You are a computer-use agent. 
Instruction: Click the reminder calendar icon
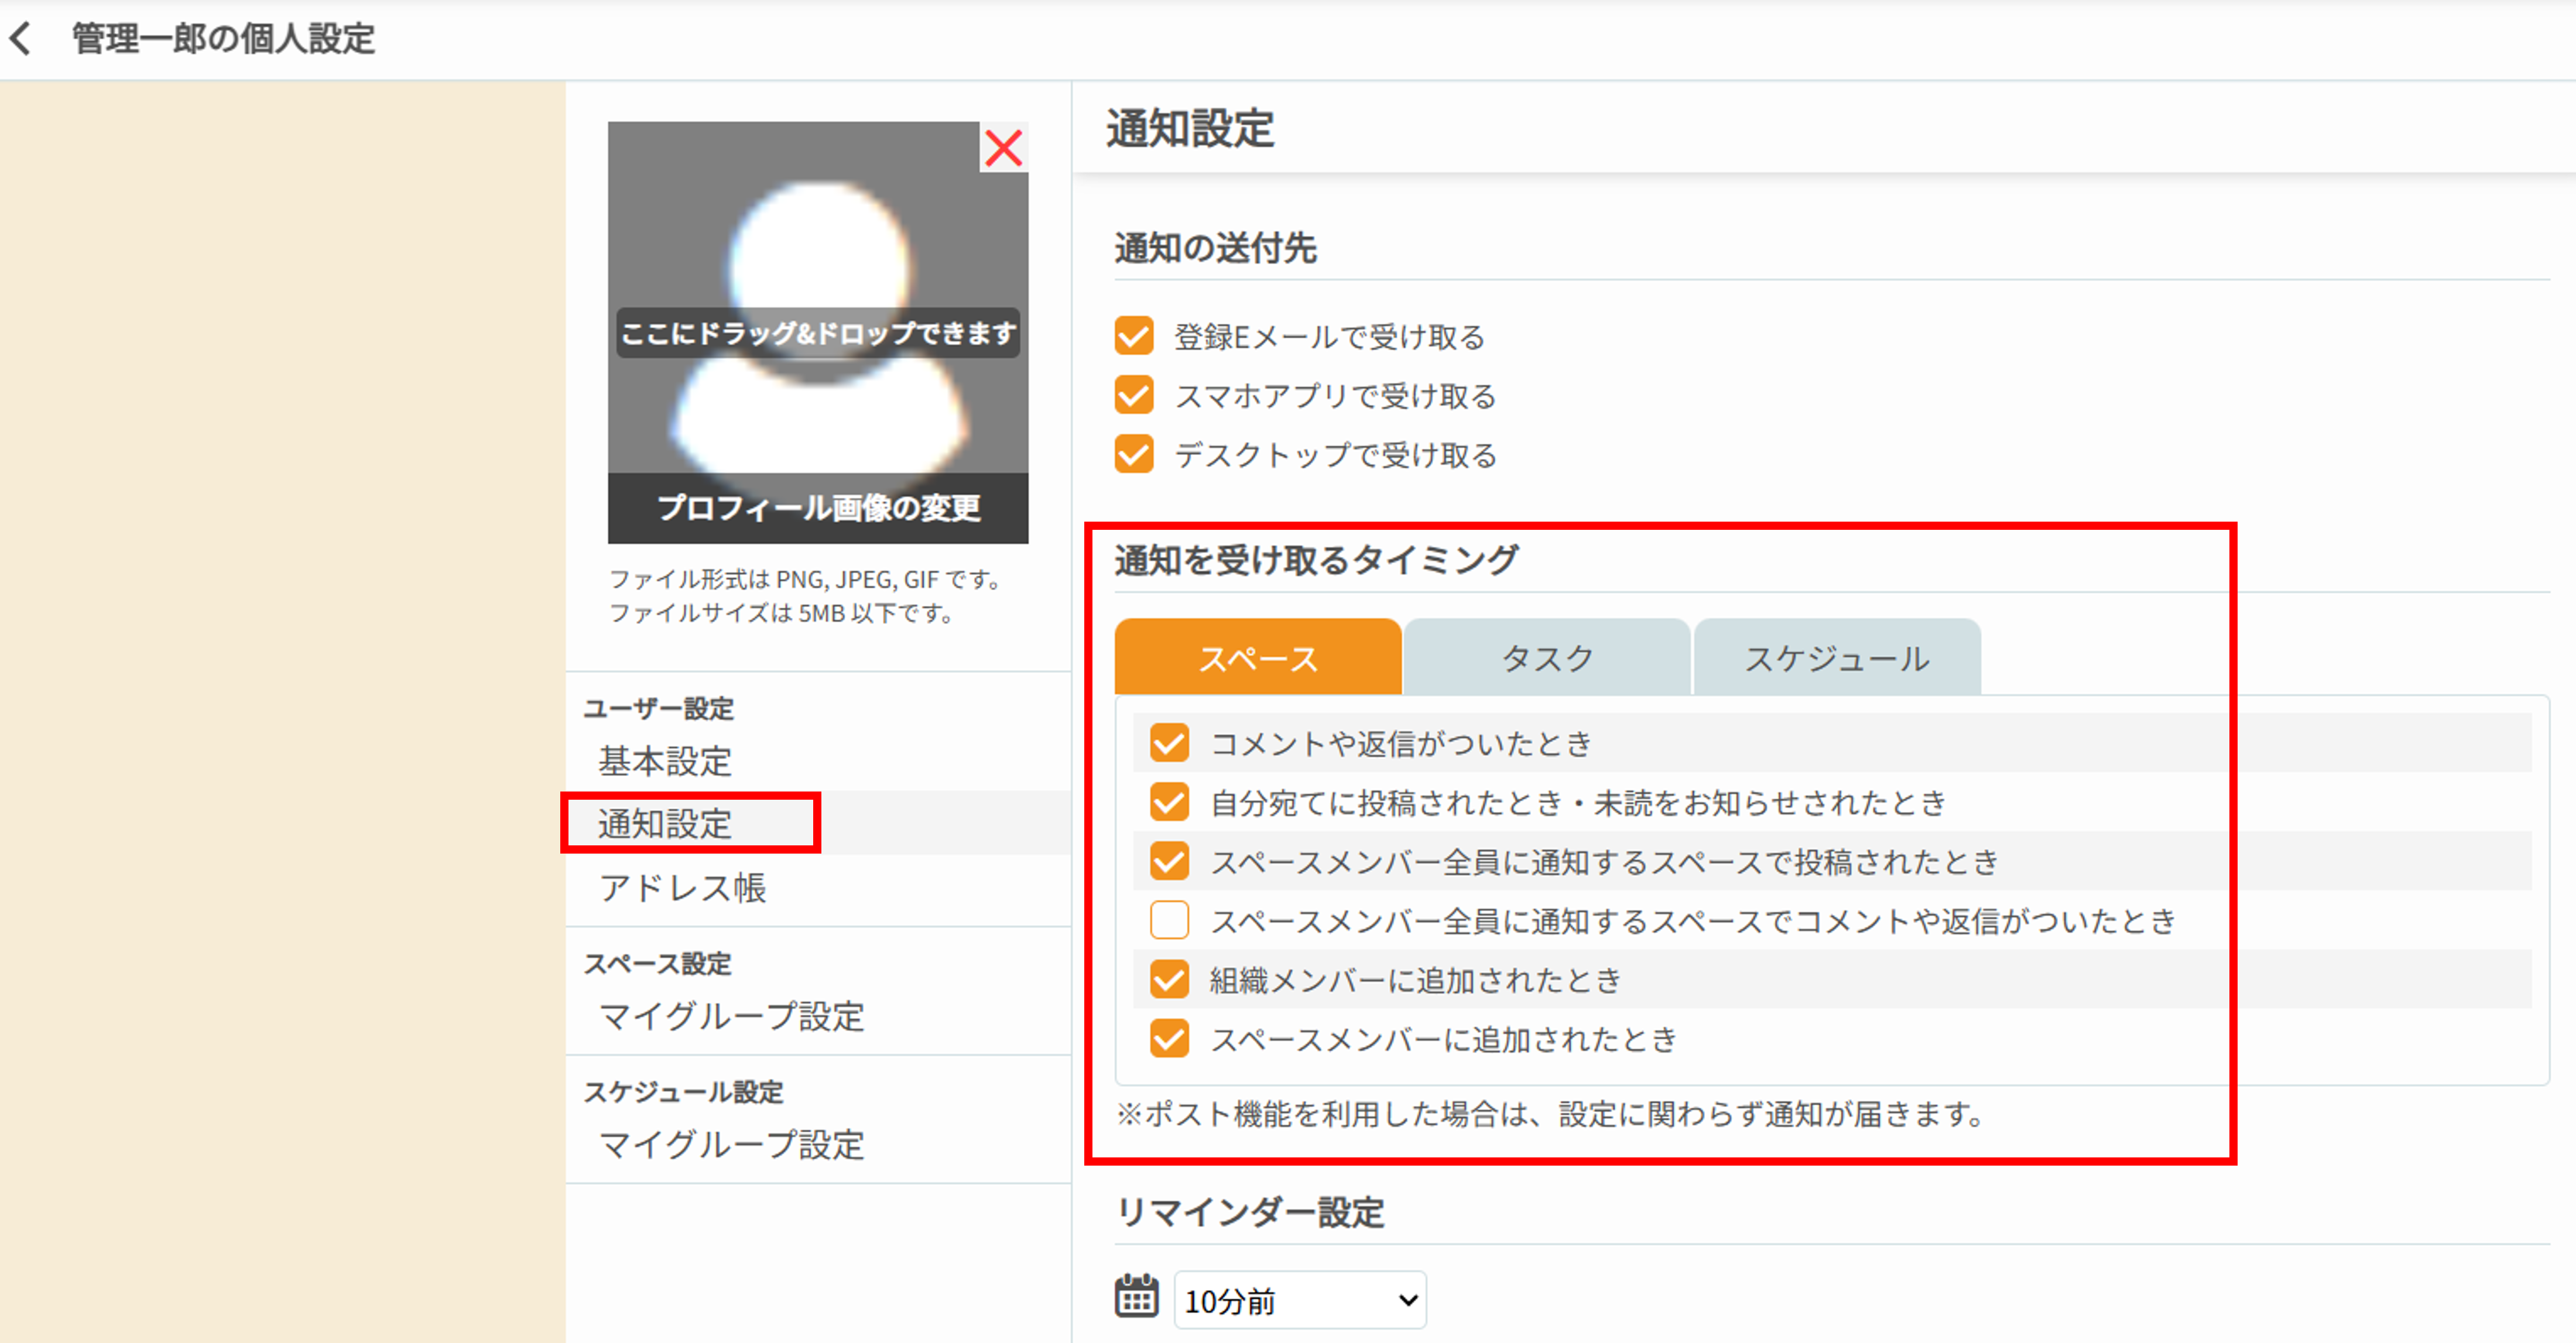[x=1136, y=1297]
